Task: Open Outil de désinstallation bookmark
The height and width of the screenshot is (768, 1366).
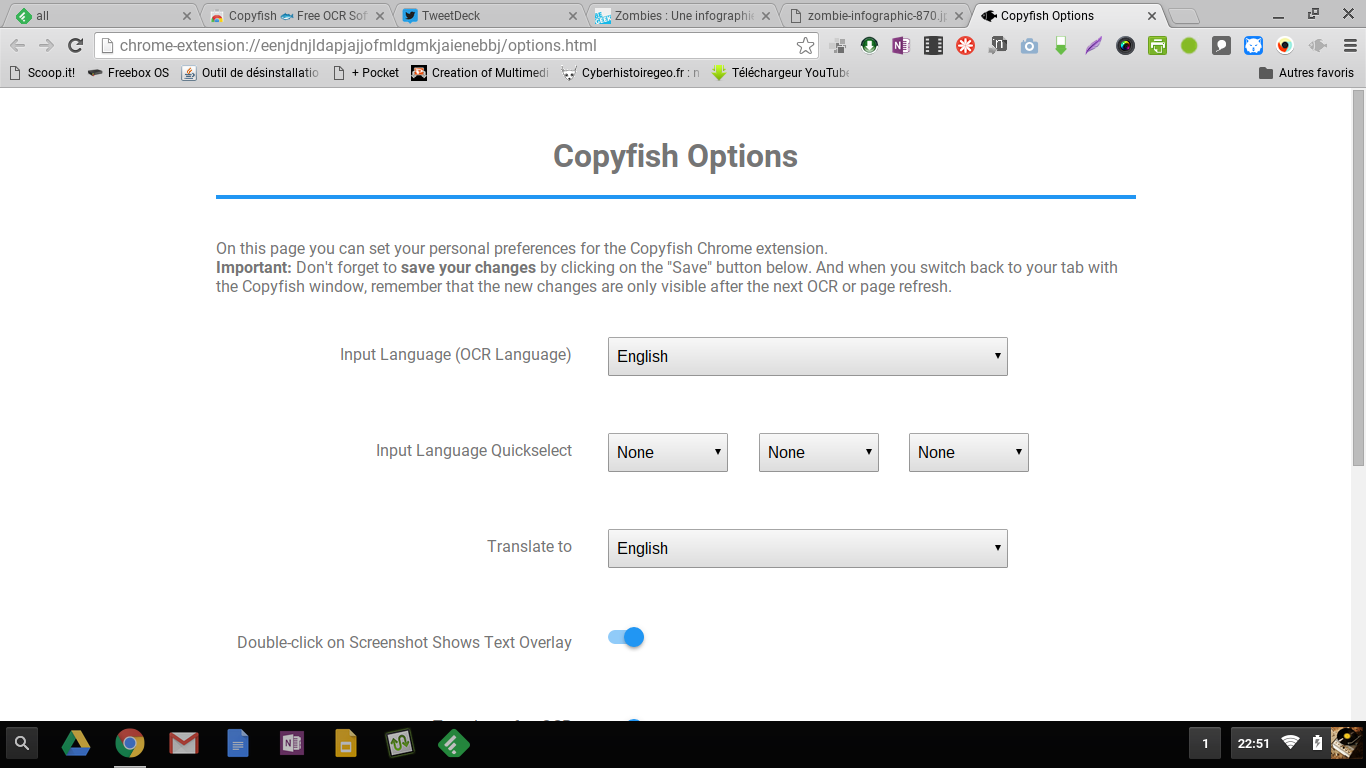Action: [x=250, y=73]
